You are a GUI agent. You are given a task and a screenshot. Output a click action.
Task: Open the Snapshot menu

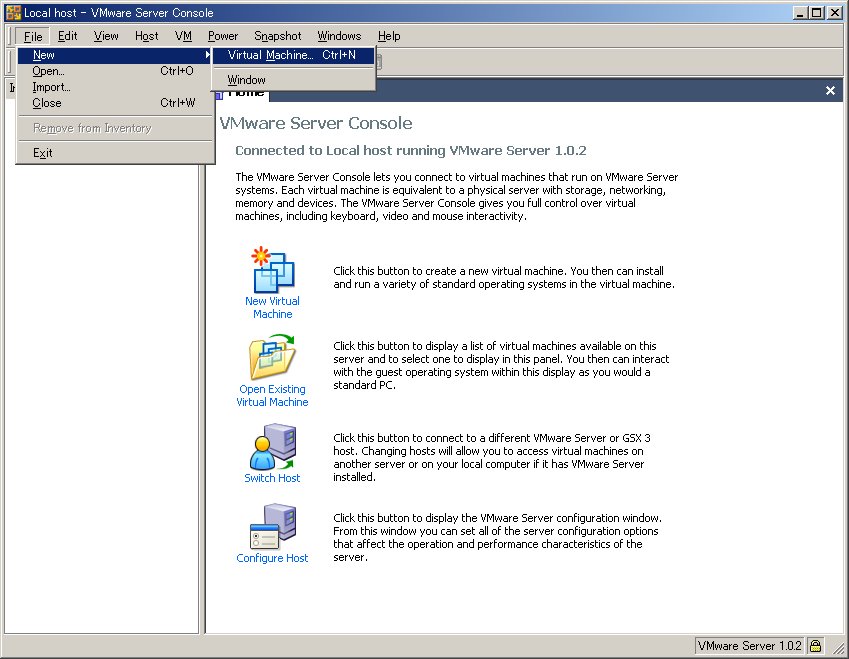tap(278, 36)
